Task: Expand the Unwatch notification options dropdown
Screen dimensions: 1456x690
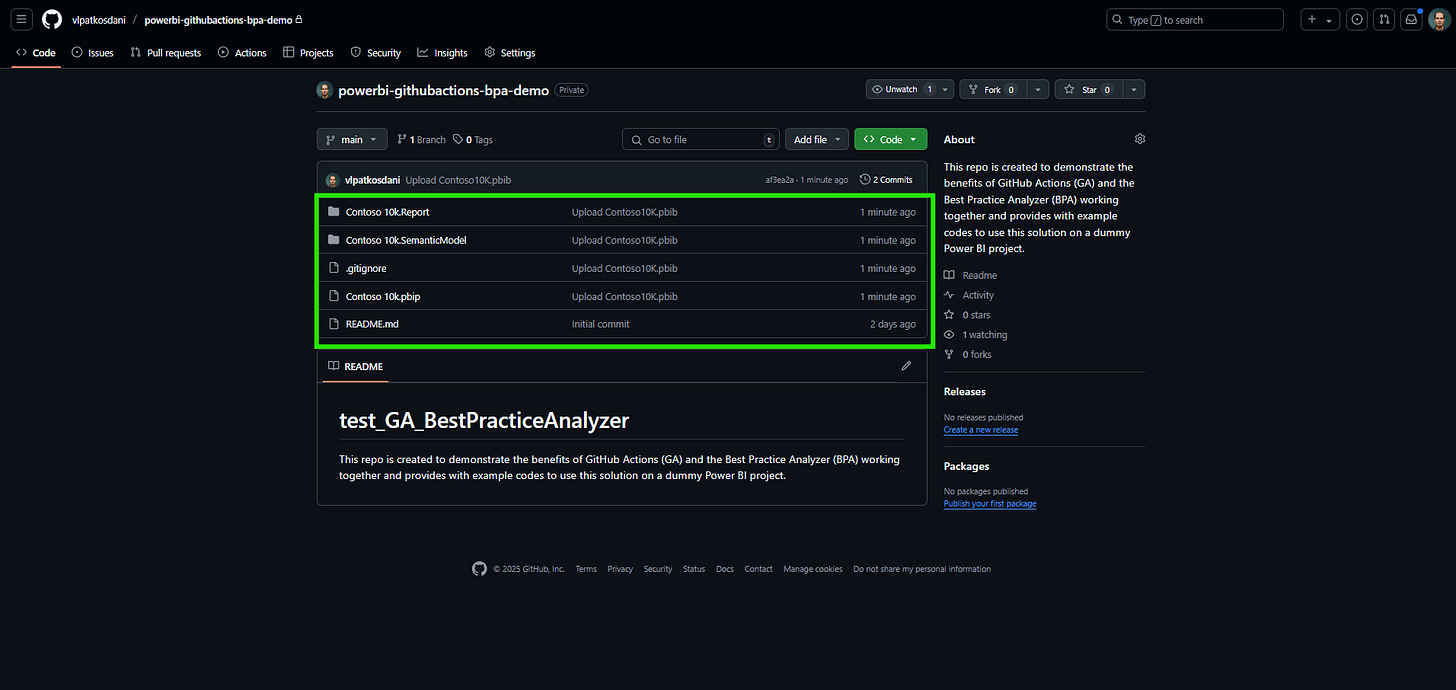Action: (x=946, y=90)
